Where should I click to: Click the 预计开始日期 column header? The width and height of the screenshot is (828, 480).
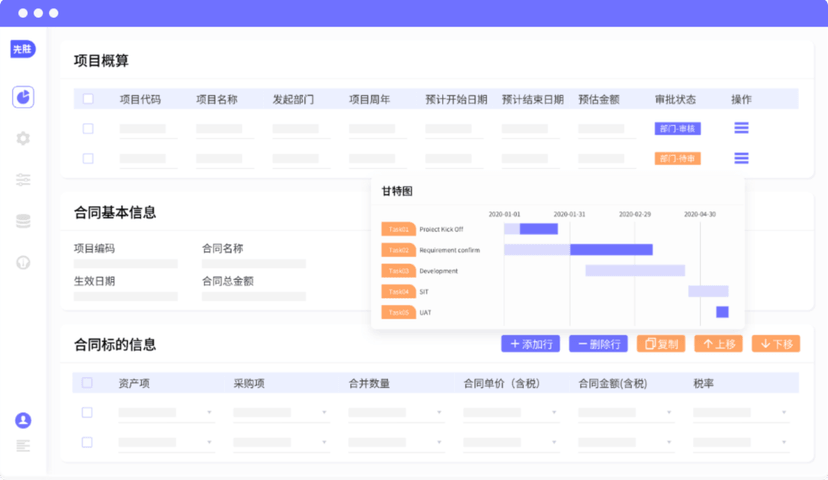(x=456, y=99)
